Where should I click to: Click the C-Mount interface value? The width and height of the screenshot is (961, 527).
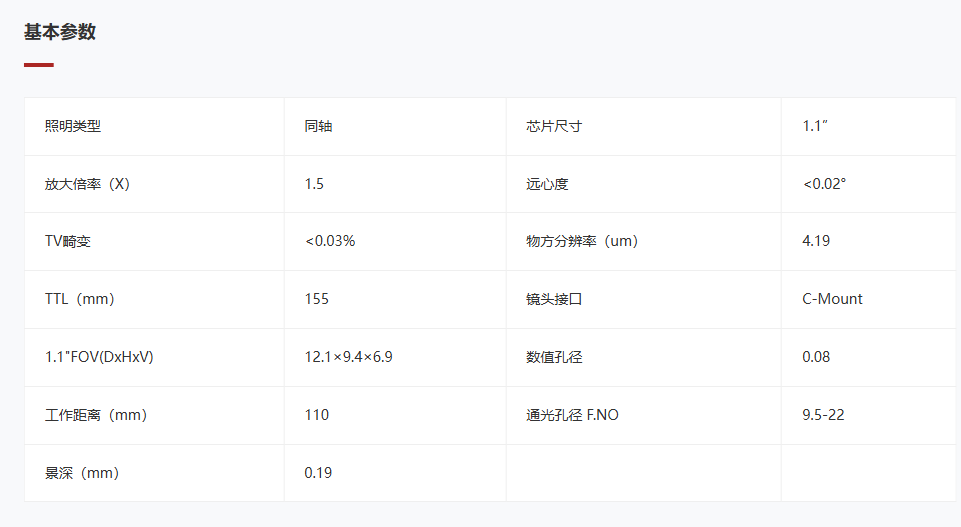[x=832, y=299]
